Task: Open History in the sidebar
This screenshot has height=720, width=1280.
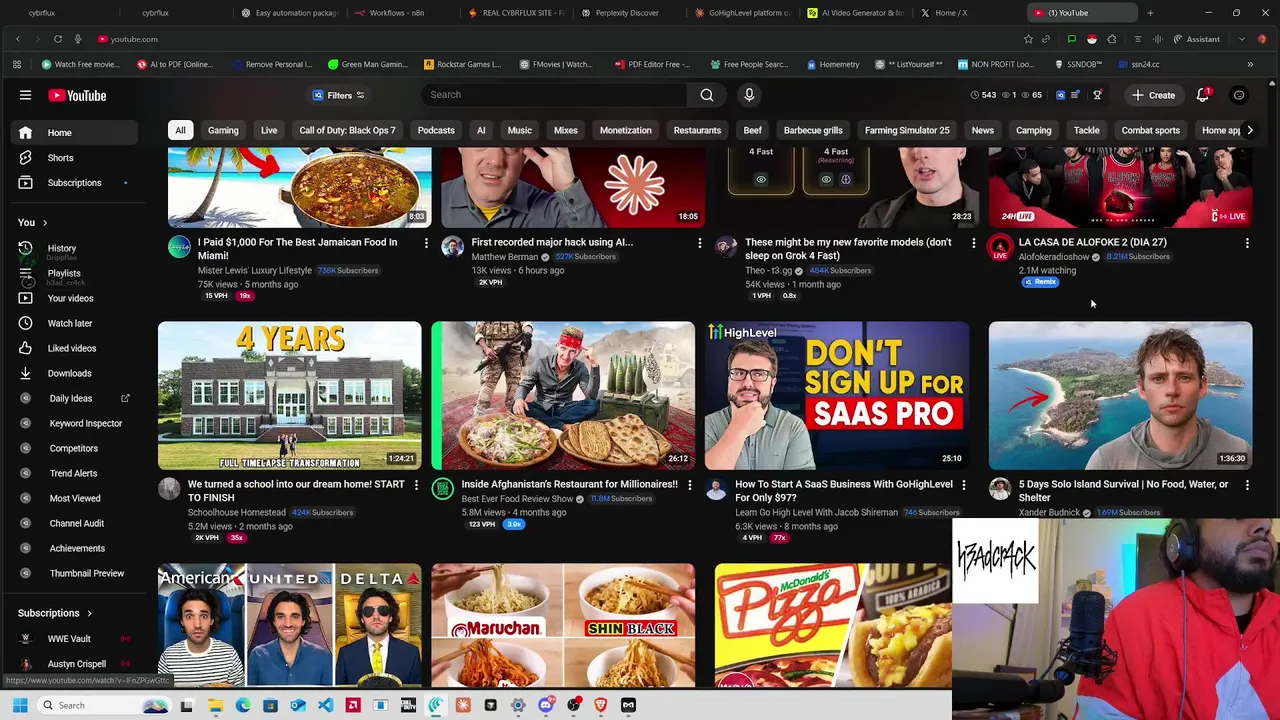Action: (x=61, y=248)
